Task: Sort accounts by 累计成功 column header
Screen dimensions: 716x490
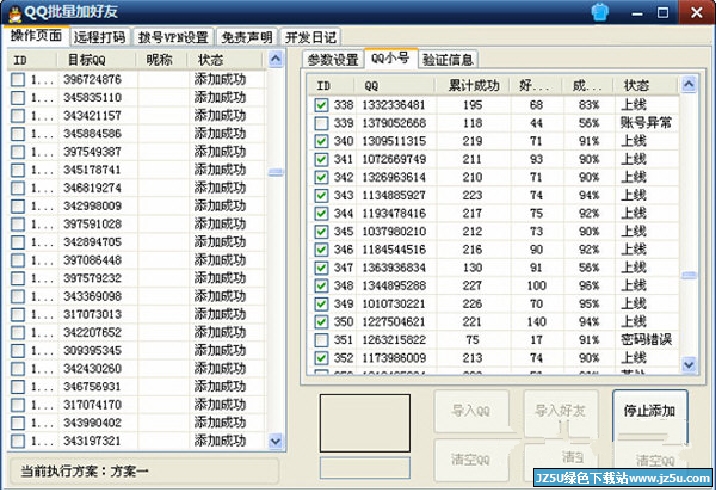Action: (473, 85)
